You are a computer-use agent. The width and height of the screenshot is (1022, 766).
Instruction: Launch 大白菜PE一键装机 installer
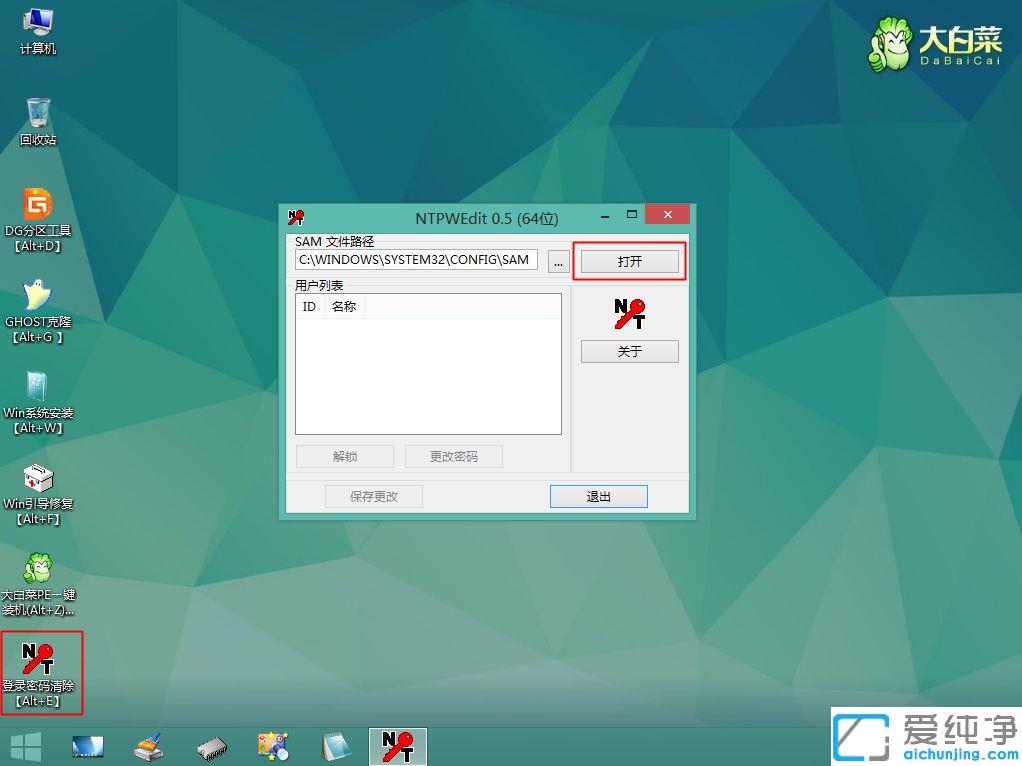[37, 572]
